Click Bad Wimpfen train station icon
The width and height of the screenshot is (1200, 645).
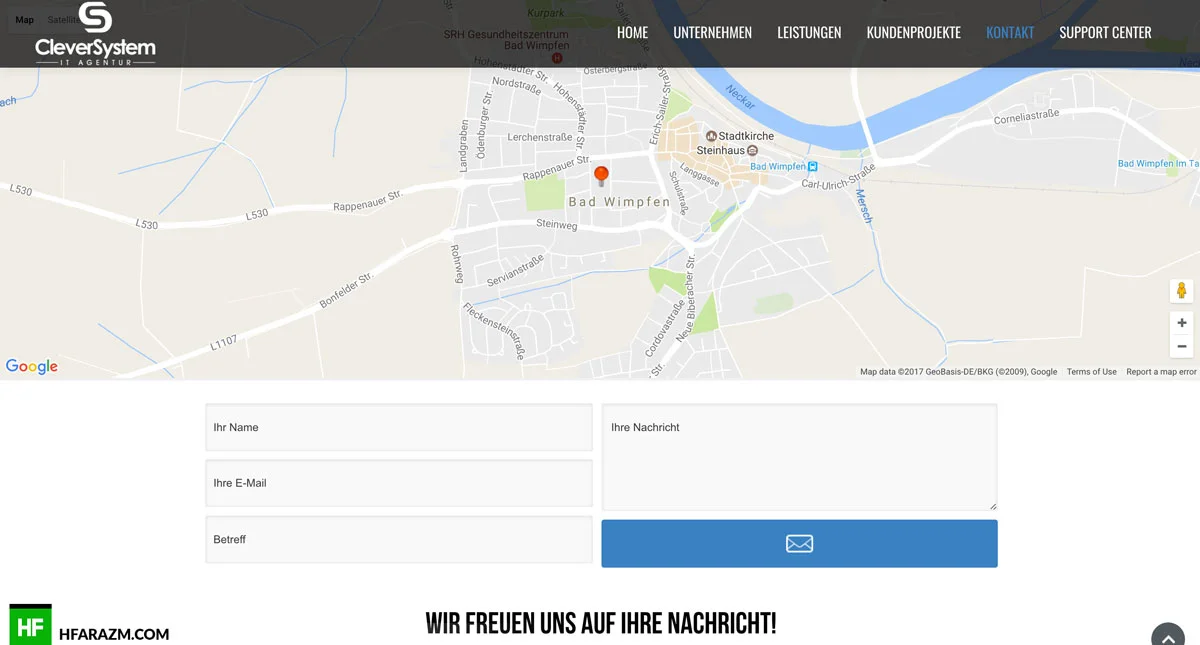pos(813,167)
